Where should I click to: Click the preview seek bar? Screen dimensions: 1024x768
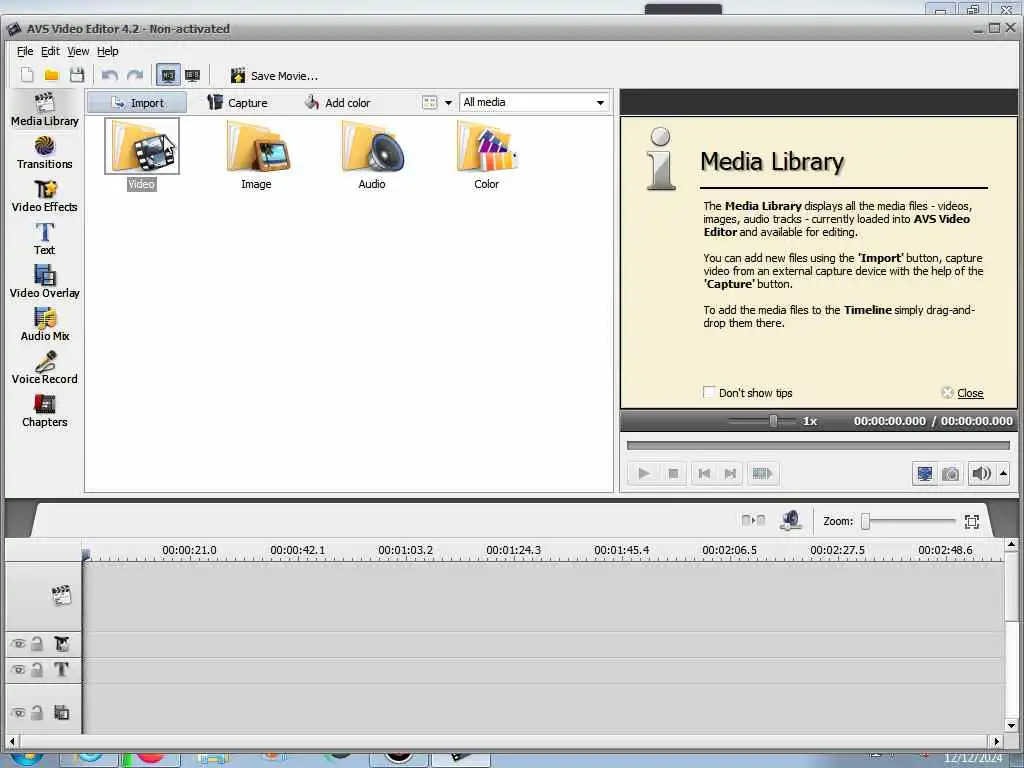point(818,445)
